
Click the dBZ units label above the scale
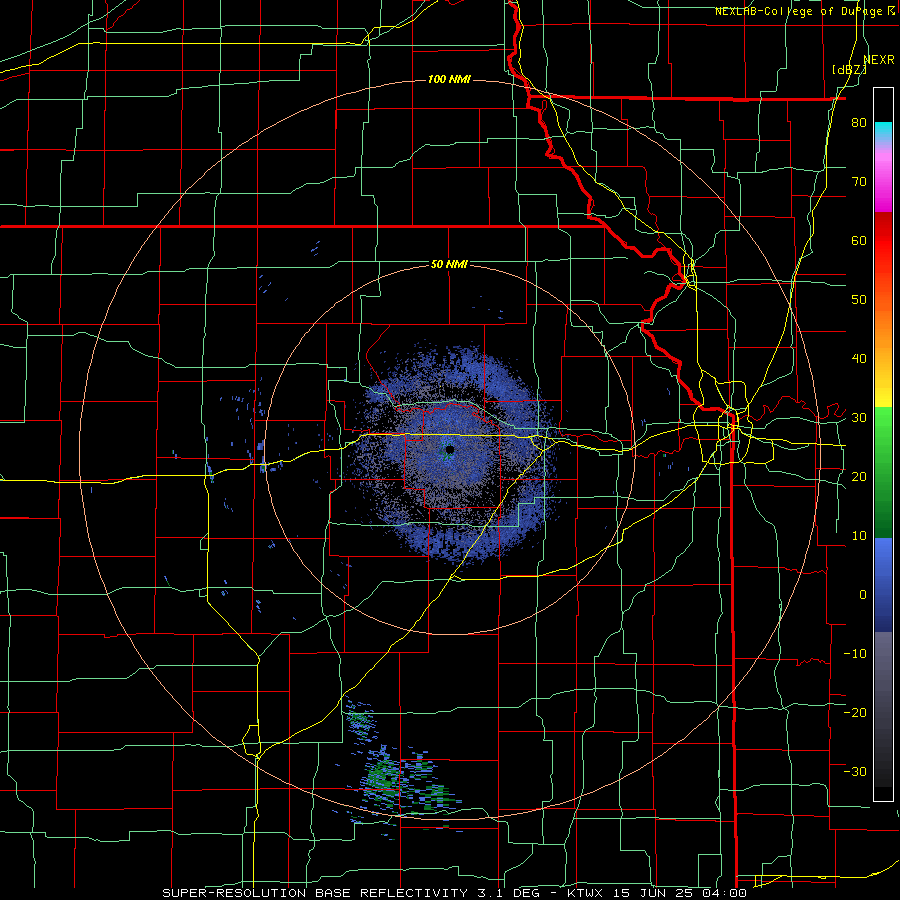point(849,70)
